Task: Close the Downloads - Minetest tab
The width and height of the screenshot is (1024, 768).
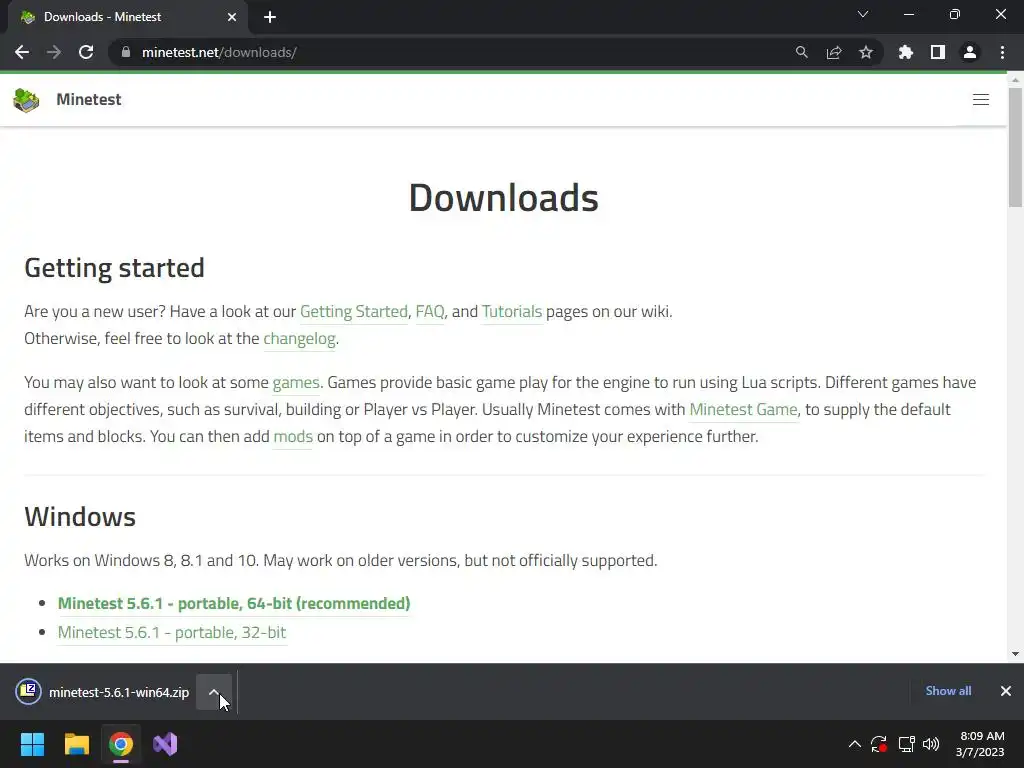Action: (232, 17)
